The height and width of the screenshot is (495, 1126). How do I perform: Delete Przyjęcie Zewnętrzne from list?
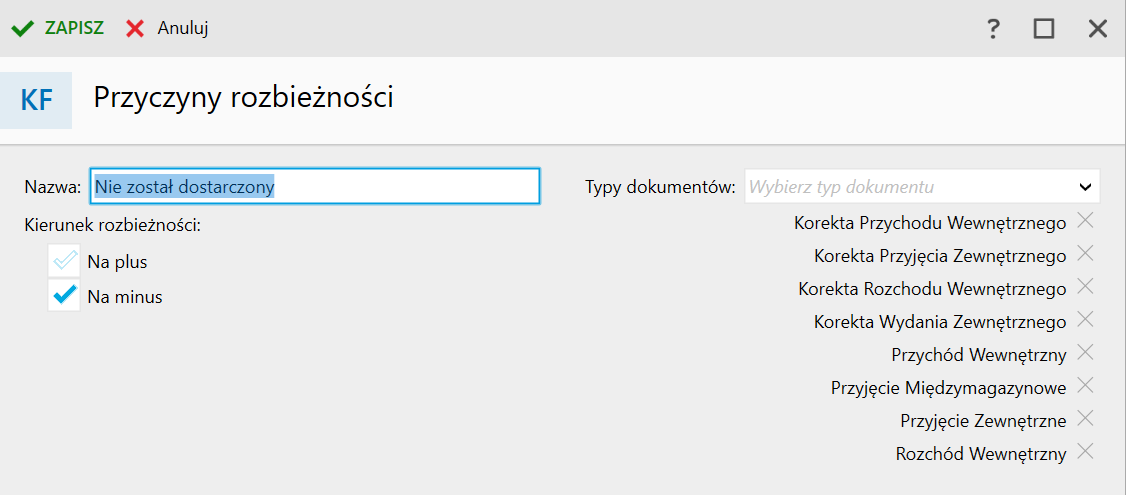point(1085,419)
